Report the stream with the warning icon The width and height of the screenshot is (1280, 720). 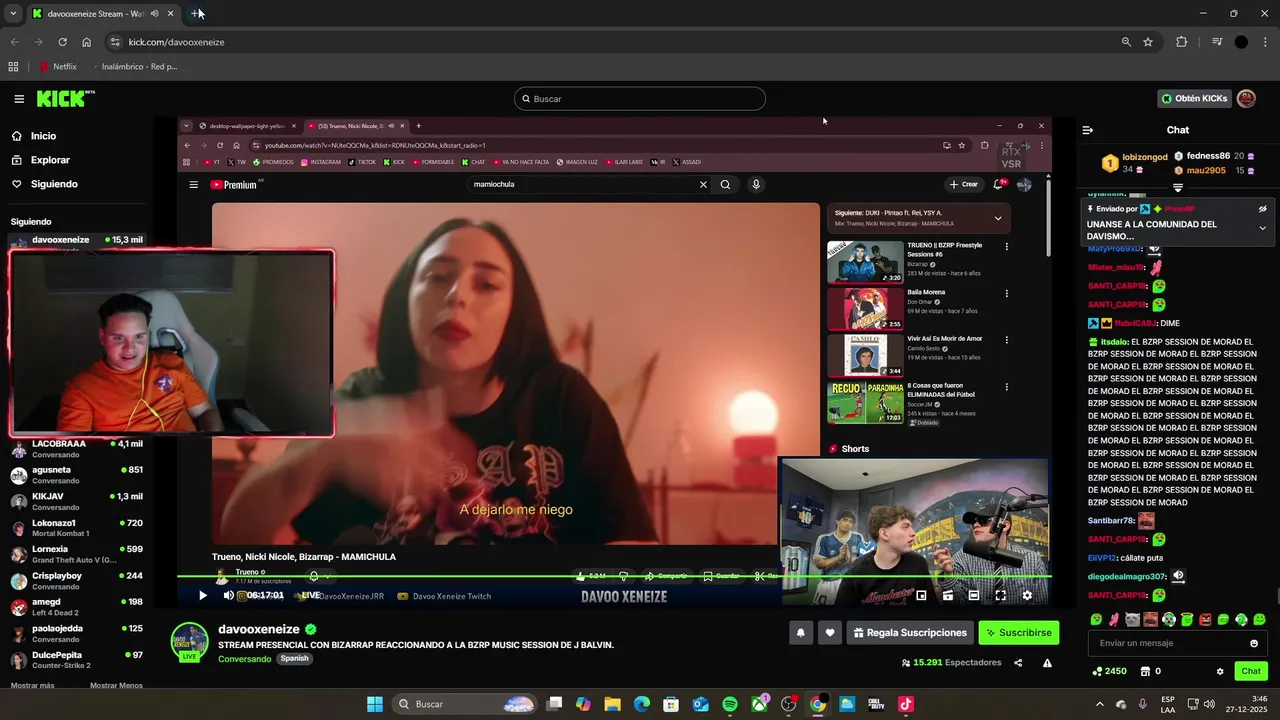tap(1047, 663)
